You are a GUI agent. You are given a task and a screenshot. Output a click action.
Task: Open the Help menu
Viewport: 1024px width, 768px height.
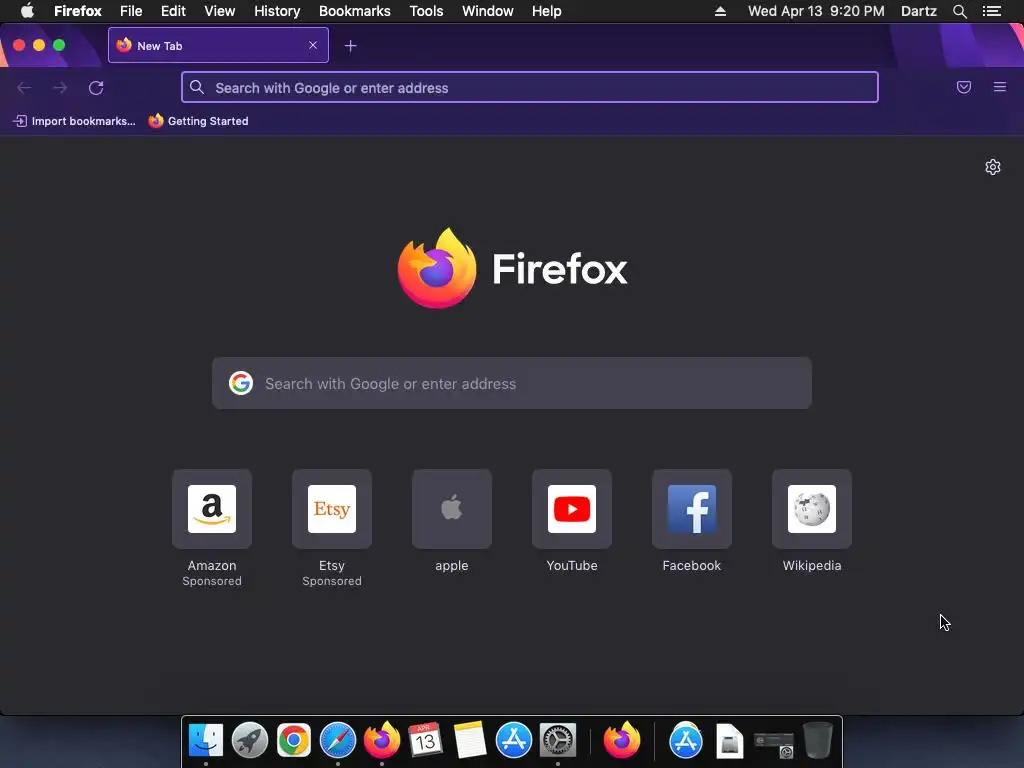coord(547,11)
